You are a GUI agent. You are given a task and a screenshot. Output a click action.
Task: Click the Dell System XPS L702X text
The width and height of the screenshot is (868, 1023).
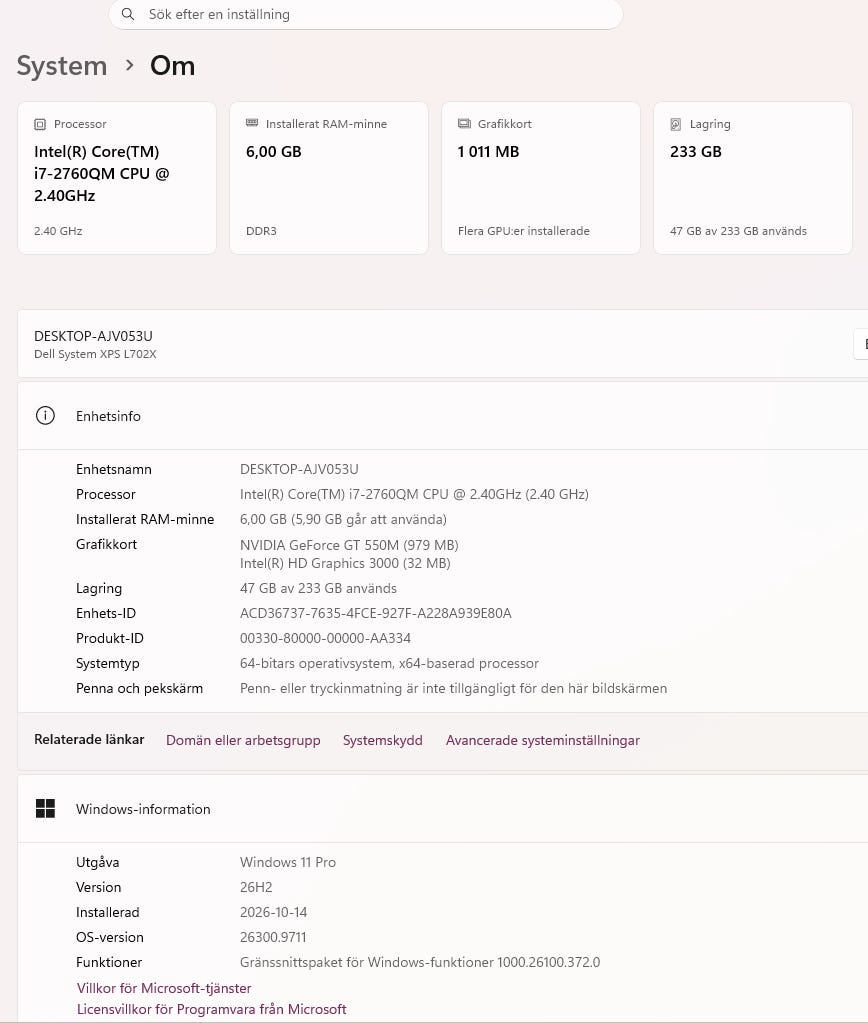pos(95,354)
